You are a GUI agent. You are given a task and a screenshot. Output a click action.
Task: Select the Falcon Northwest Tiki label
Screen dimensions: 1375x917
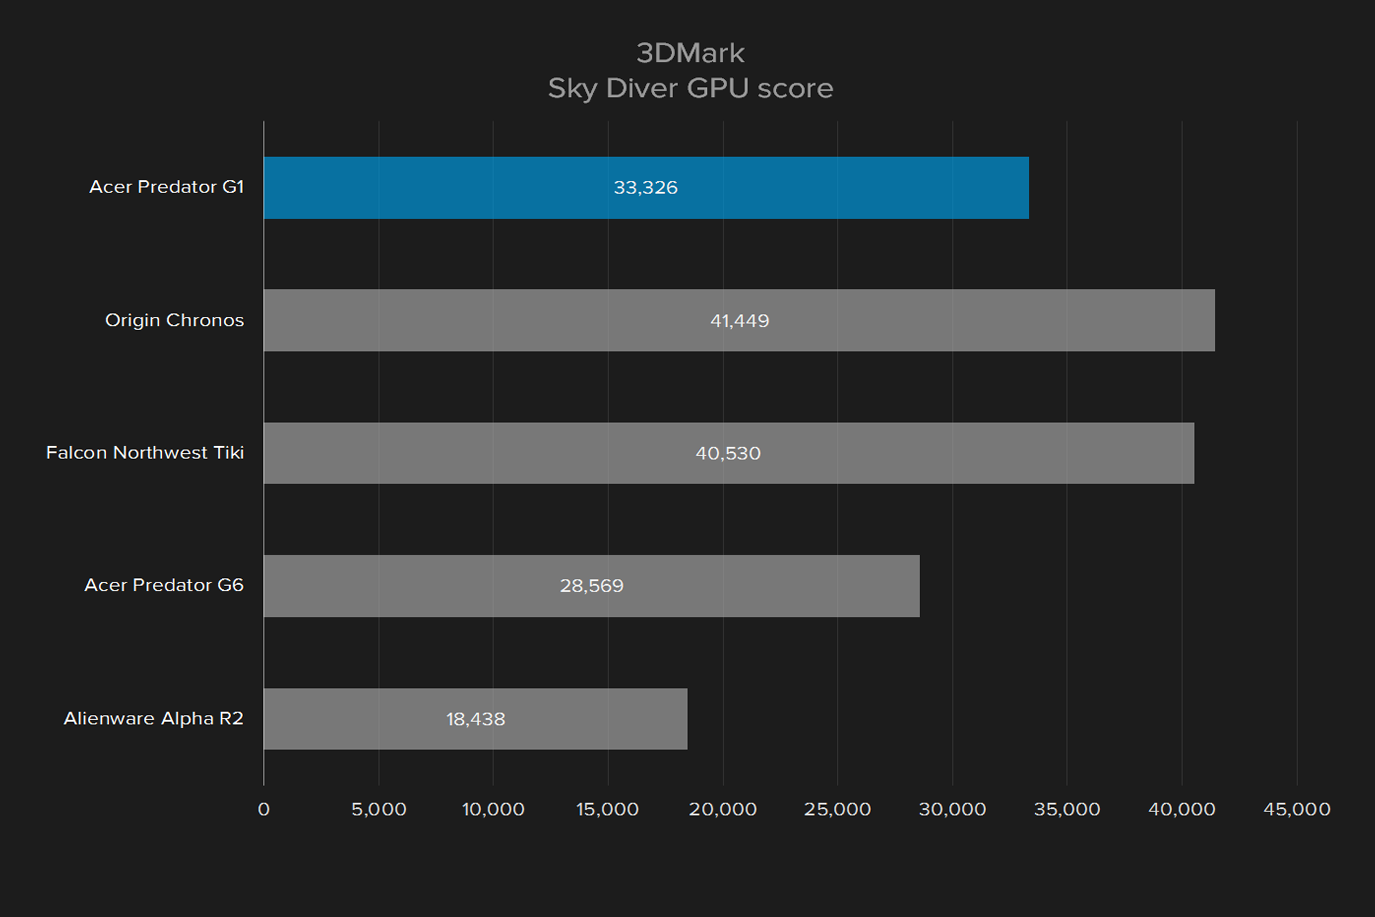click(145, 453)
